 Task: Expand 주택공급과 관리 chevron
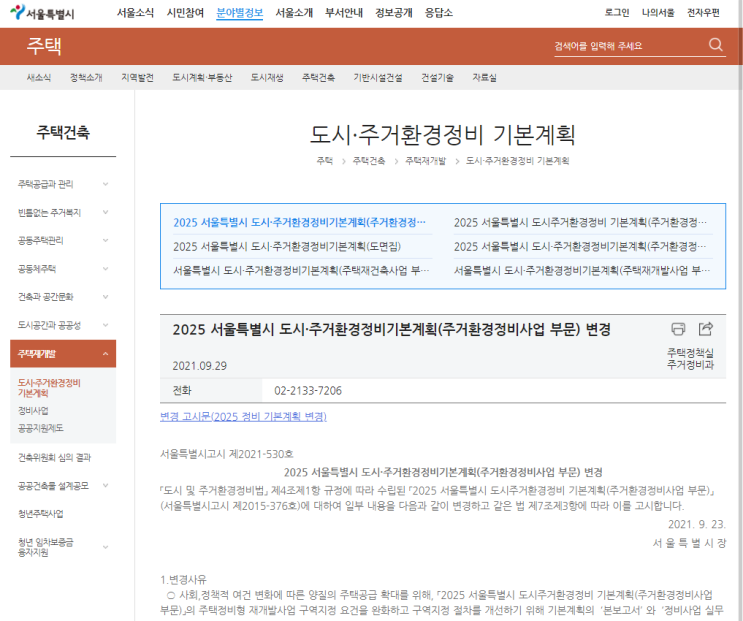click(x=106, y=184)
